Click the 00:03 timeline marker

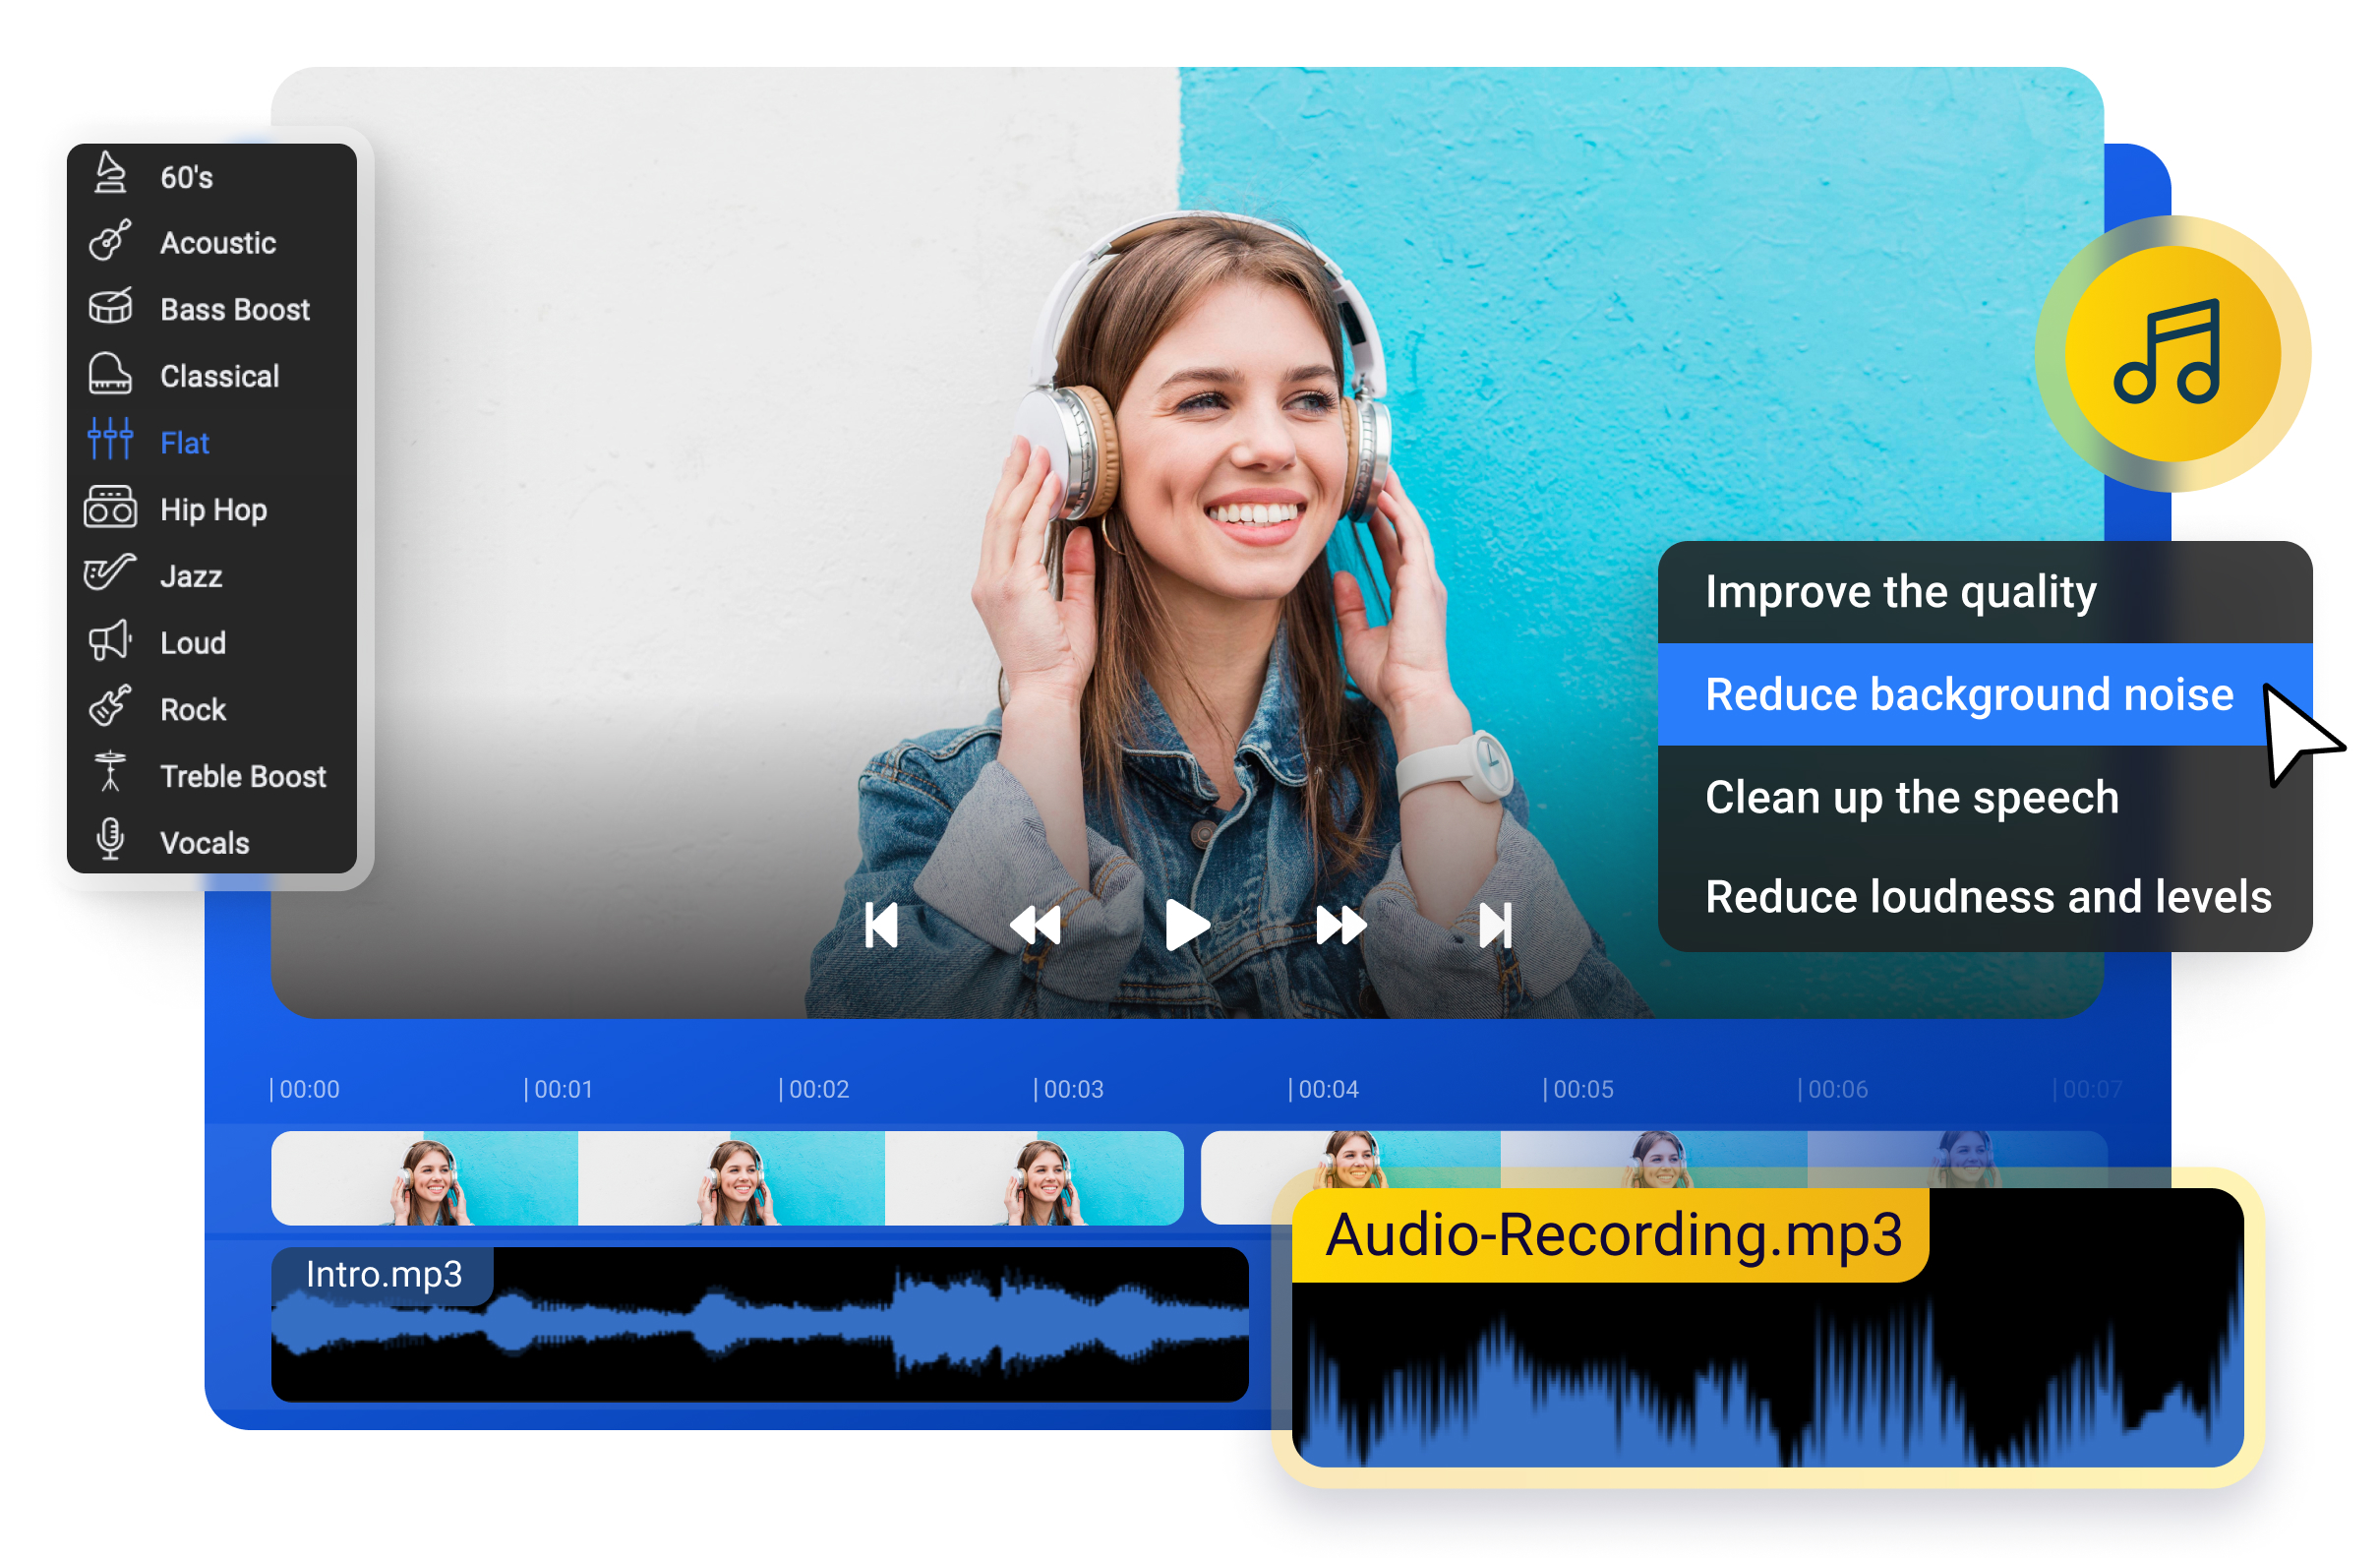[x=1072, y=1089]
